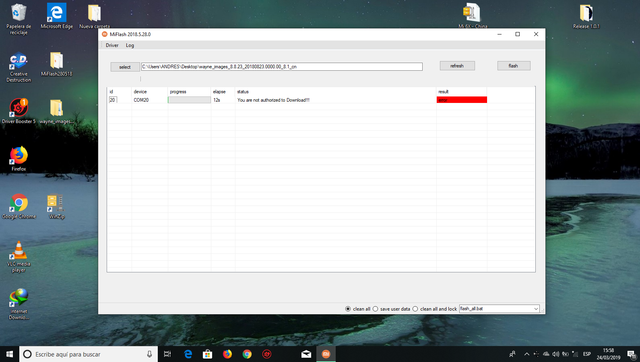Image resolution: width=640 pixels, height=362 pixels.
Task: Click the red error result cell
Action: pyautogui.click(x=462, y=100)
